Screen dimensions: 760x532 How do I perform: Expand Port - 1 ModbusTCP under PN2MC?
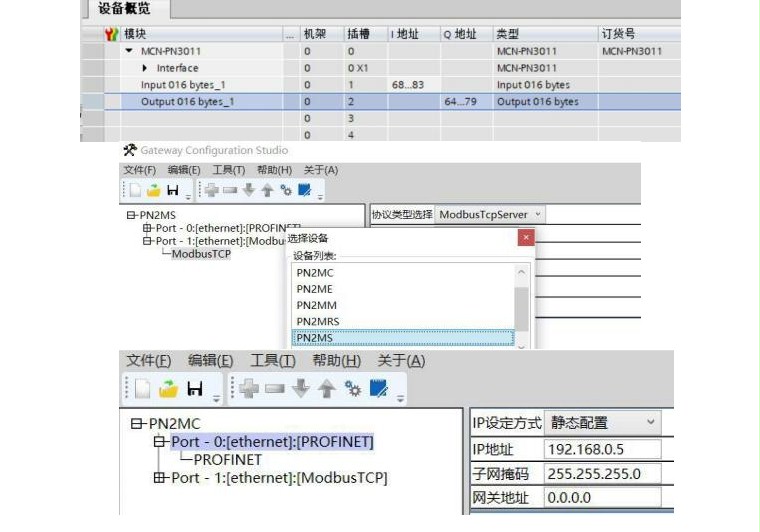pos(160,478)
